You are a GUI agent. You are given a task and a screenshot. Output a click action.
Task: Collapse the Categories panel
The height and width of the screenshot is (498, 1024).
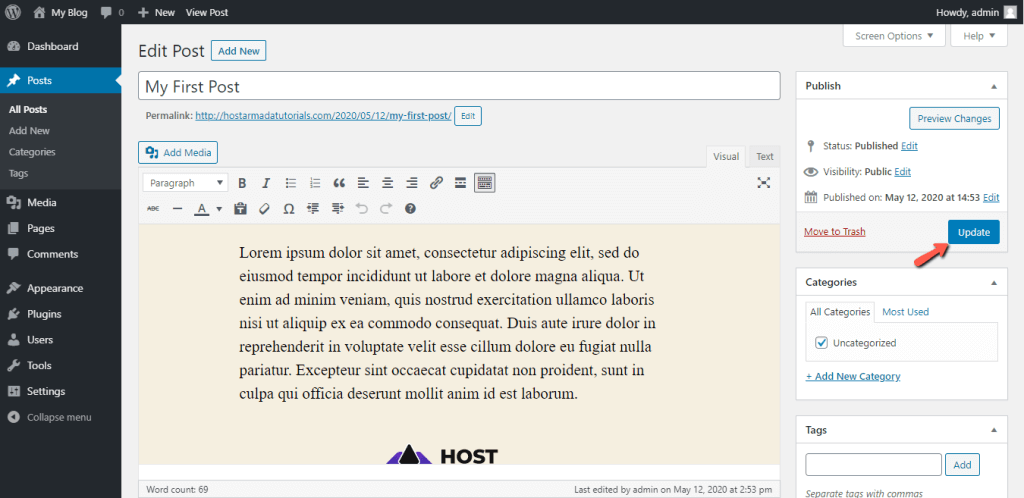[994, 283]
